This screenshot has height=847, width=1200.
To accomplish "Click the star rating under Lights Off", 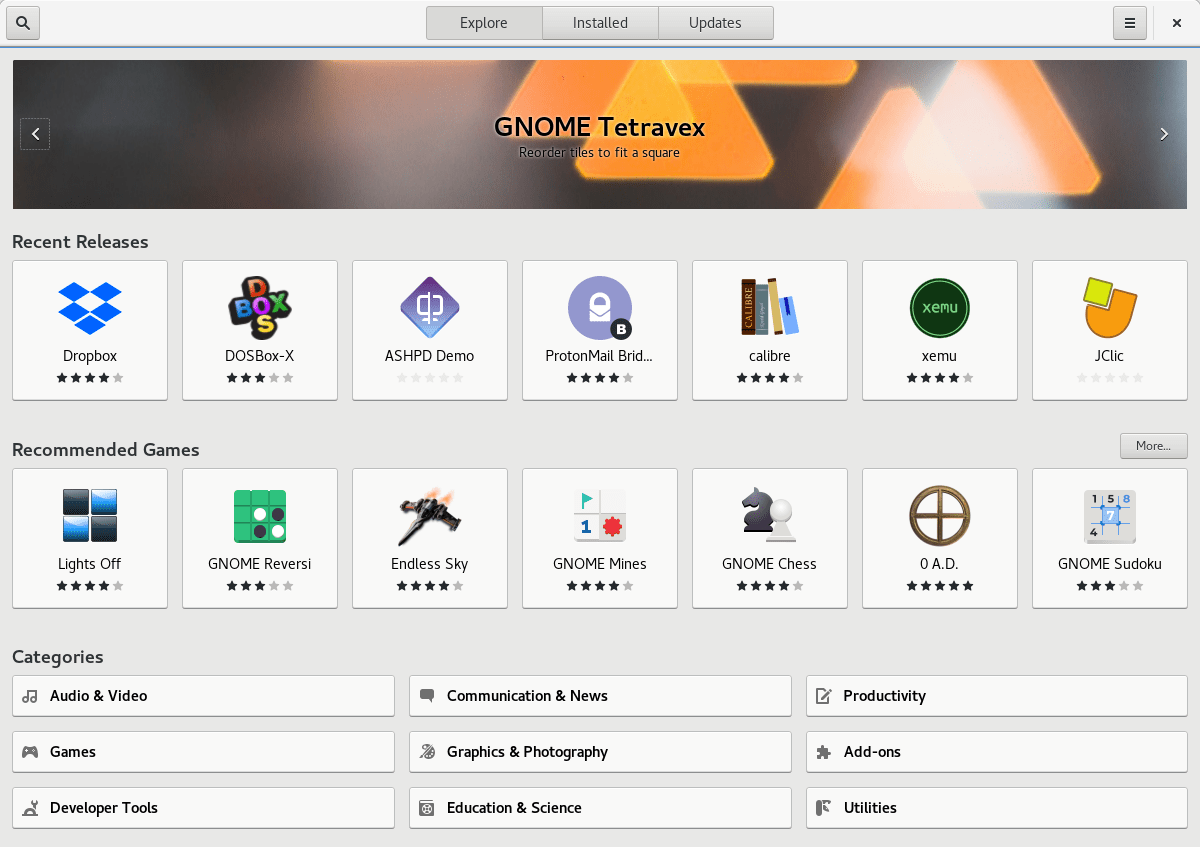I will [x=89, y=585].
